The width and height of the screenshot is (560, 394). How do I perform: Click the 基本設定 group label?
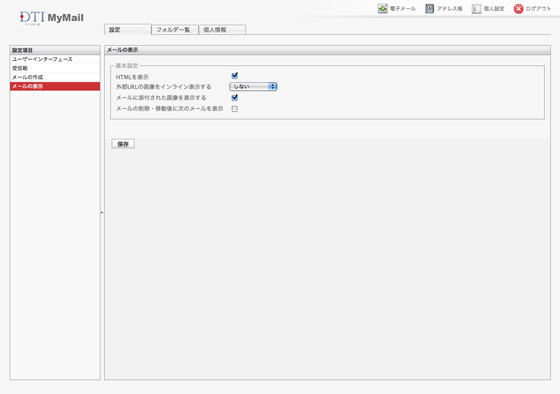[x=127, y=66]
